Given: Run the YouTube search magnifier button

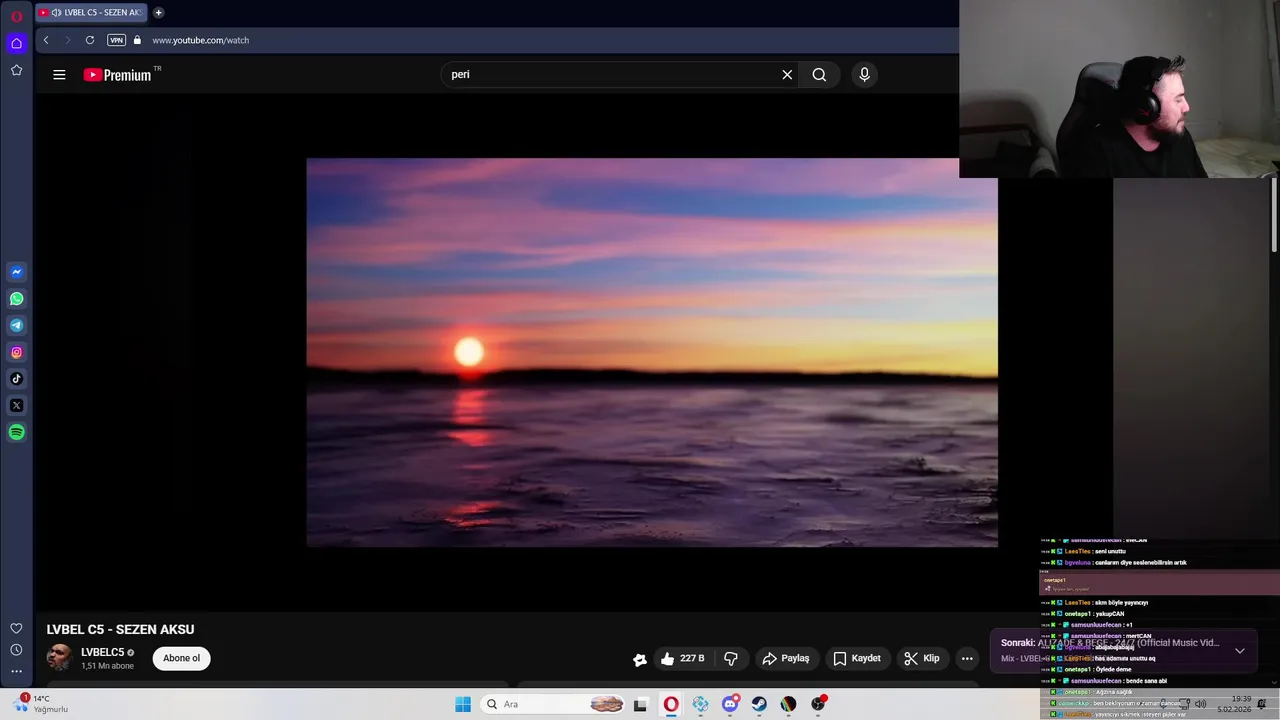Looking at the screenshot, I should (x=819, y=74).
